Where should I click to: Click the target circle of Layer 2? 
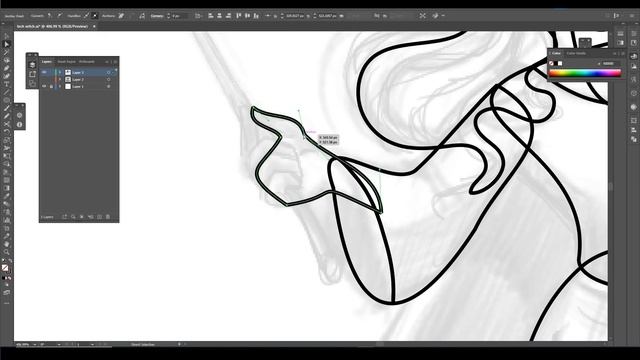[109, 80]
